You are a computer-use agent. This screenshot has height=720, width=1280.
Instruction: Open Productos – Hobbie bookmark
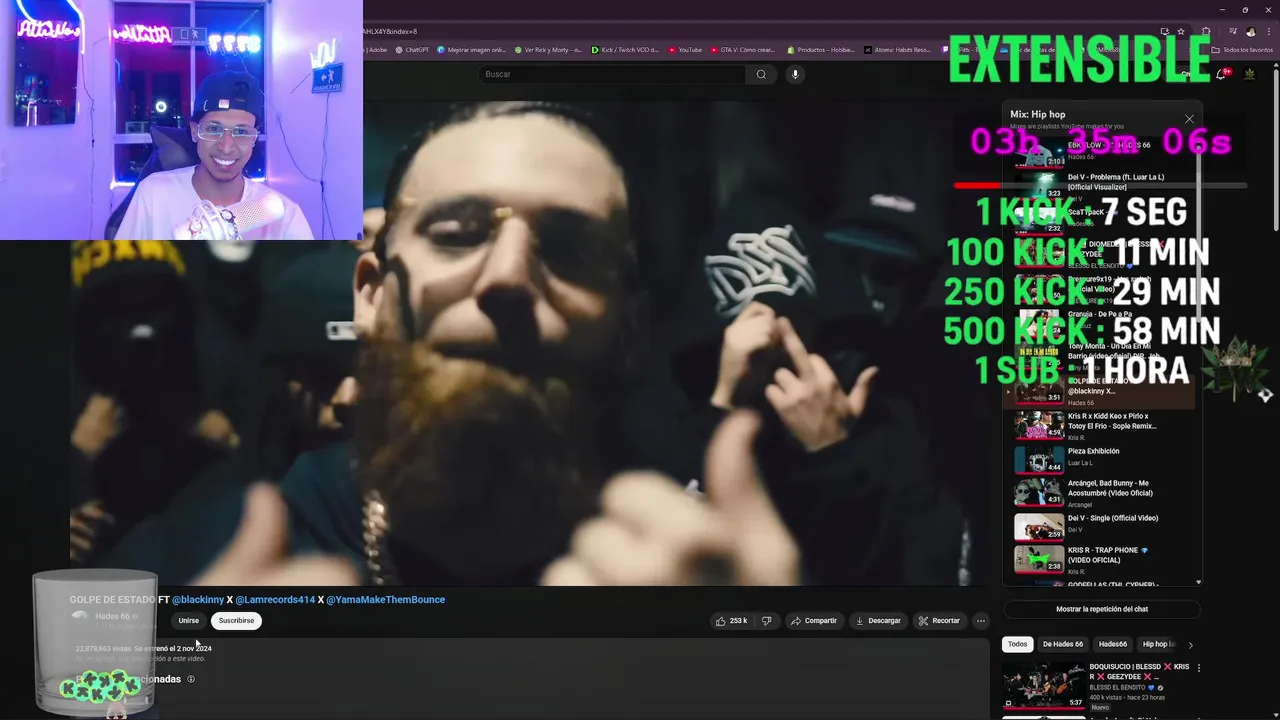[x=821, y=49]
